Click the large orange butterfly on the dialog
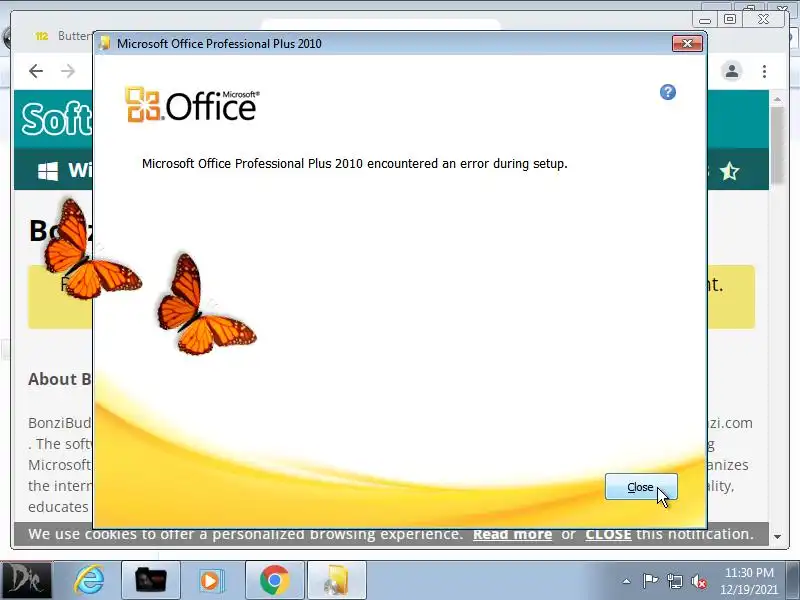800x600 pixels. tap(206, 305)
